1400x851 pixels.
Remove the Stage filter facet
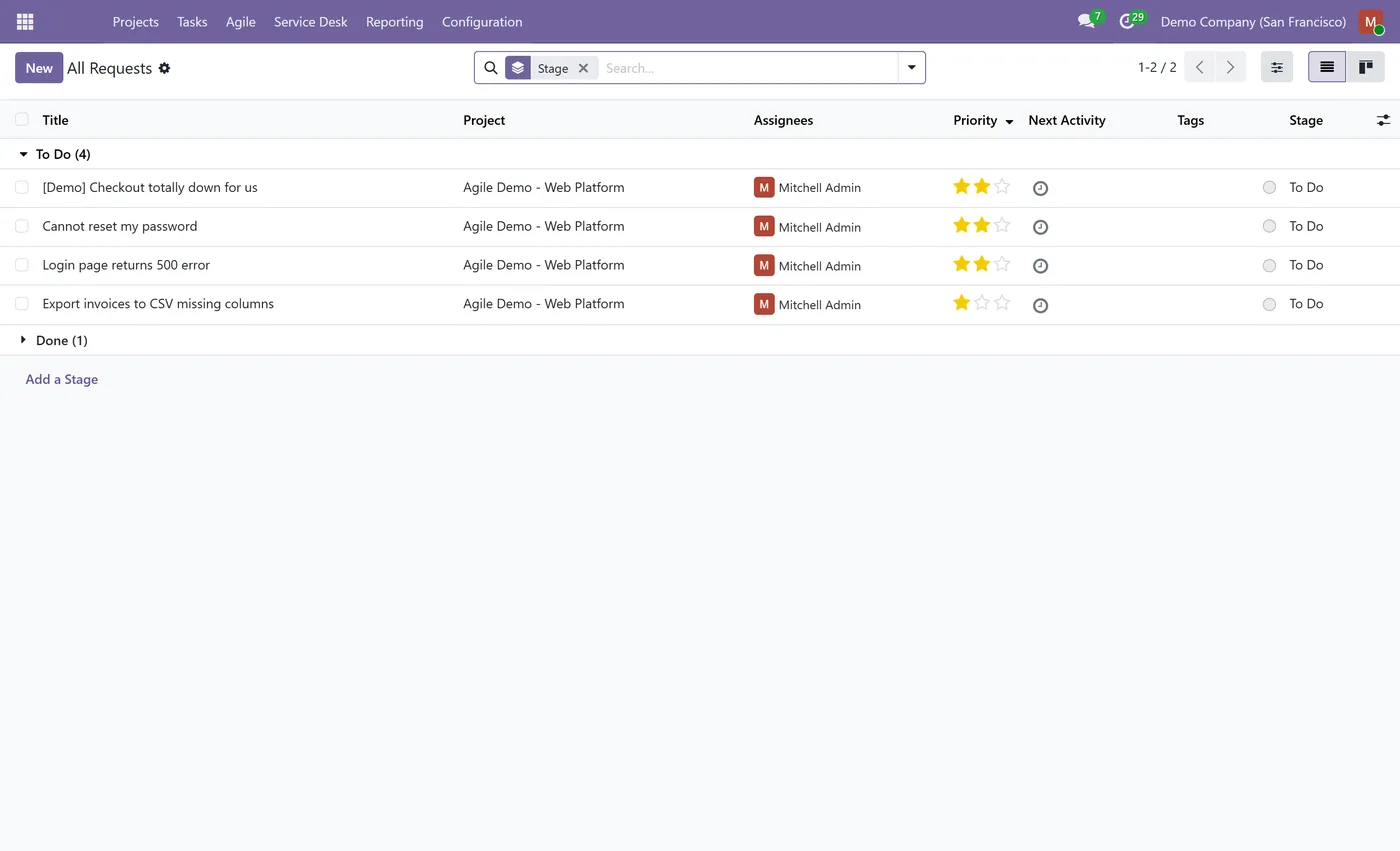tap(583, 68)
